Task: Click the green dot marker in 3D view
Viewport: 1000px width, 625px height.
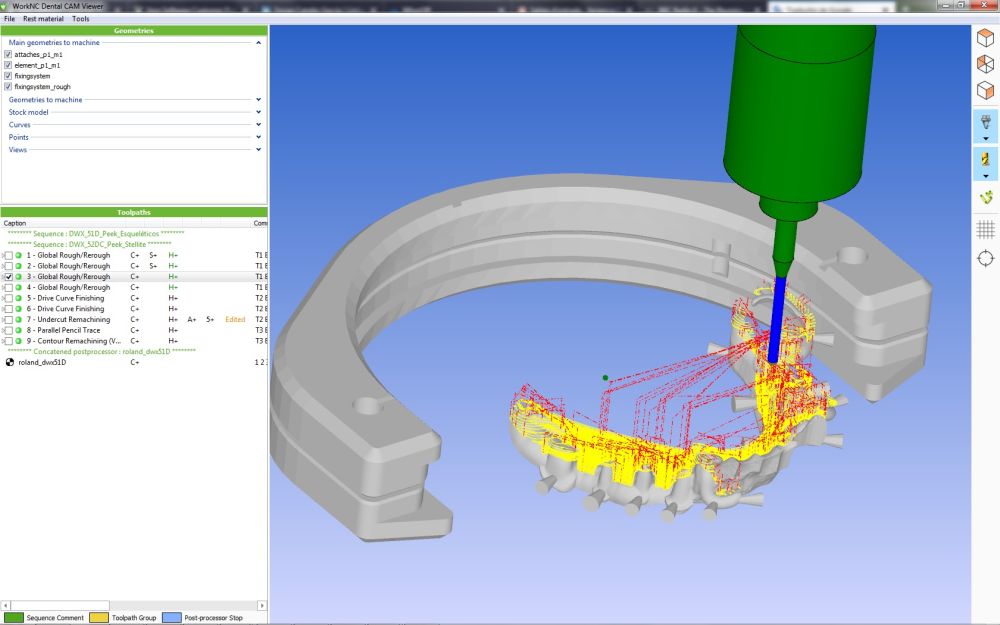Action: click(x=605, y=378)
